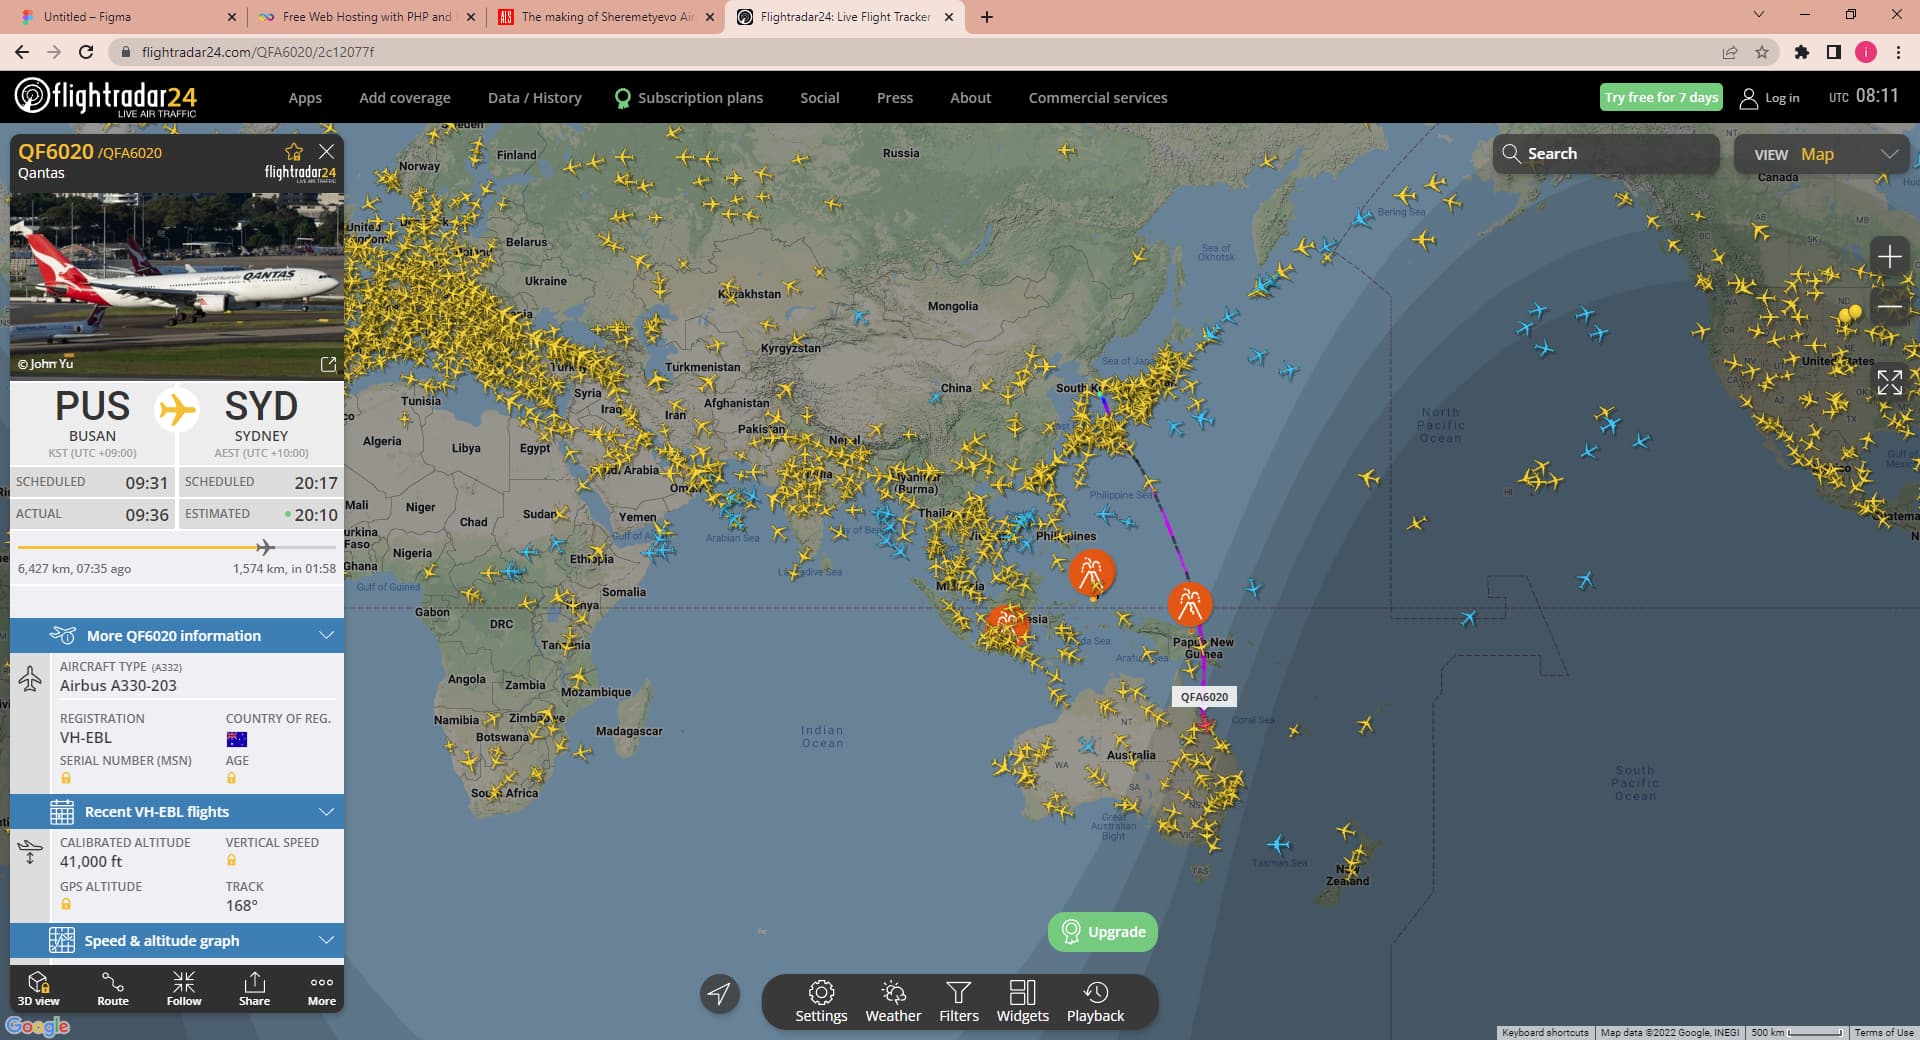Screen dimensions: 1920x1040
Task: Open the Qantas aircraft photo
Action: [177, 285]
